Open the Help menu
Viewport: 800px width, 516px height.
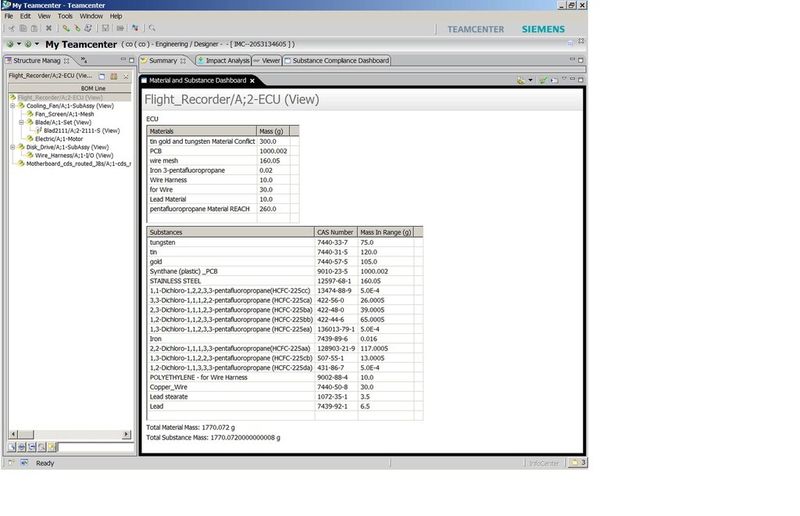click(116, 16)
